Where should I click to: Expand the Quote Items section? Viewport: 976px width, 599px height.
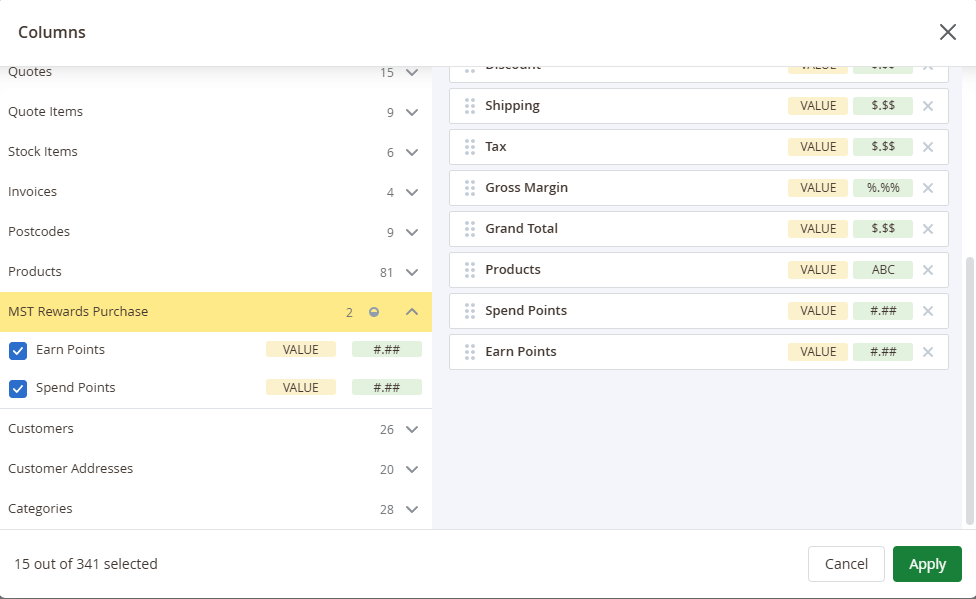click(x=412, y=112)
